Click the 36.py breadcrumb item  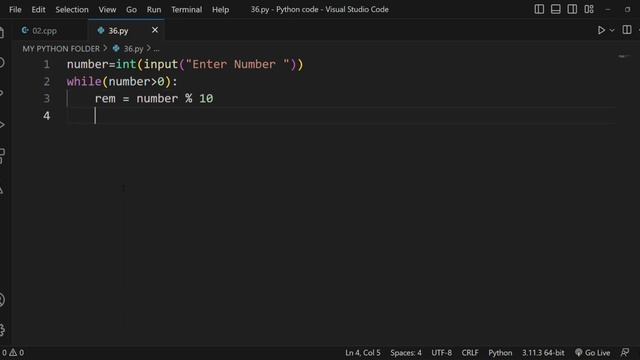point(129,49)
